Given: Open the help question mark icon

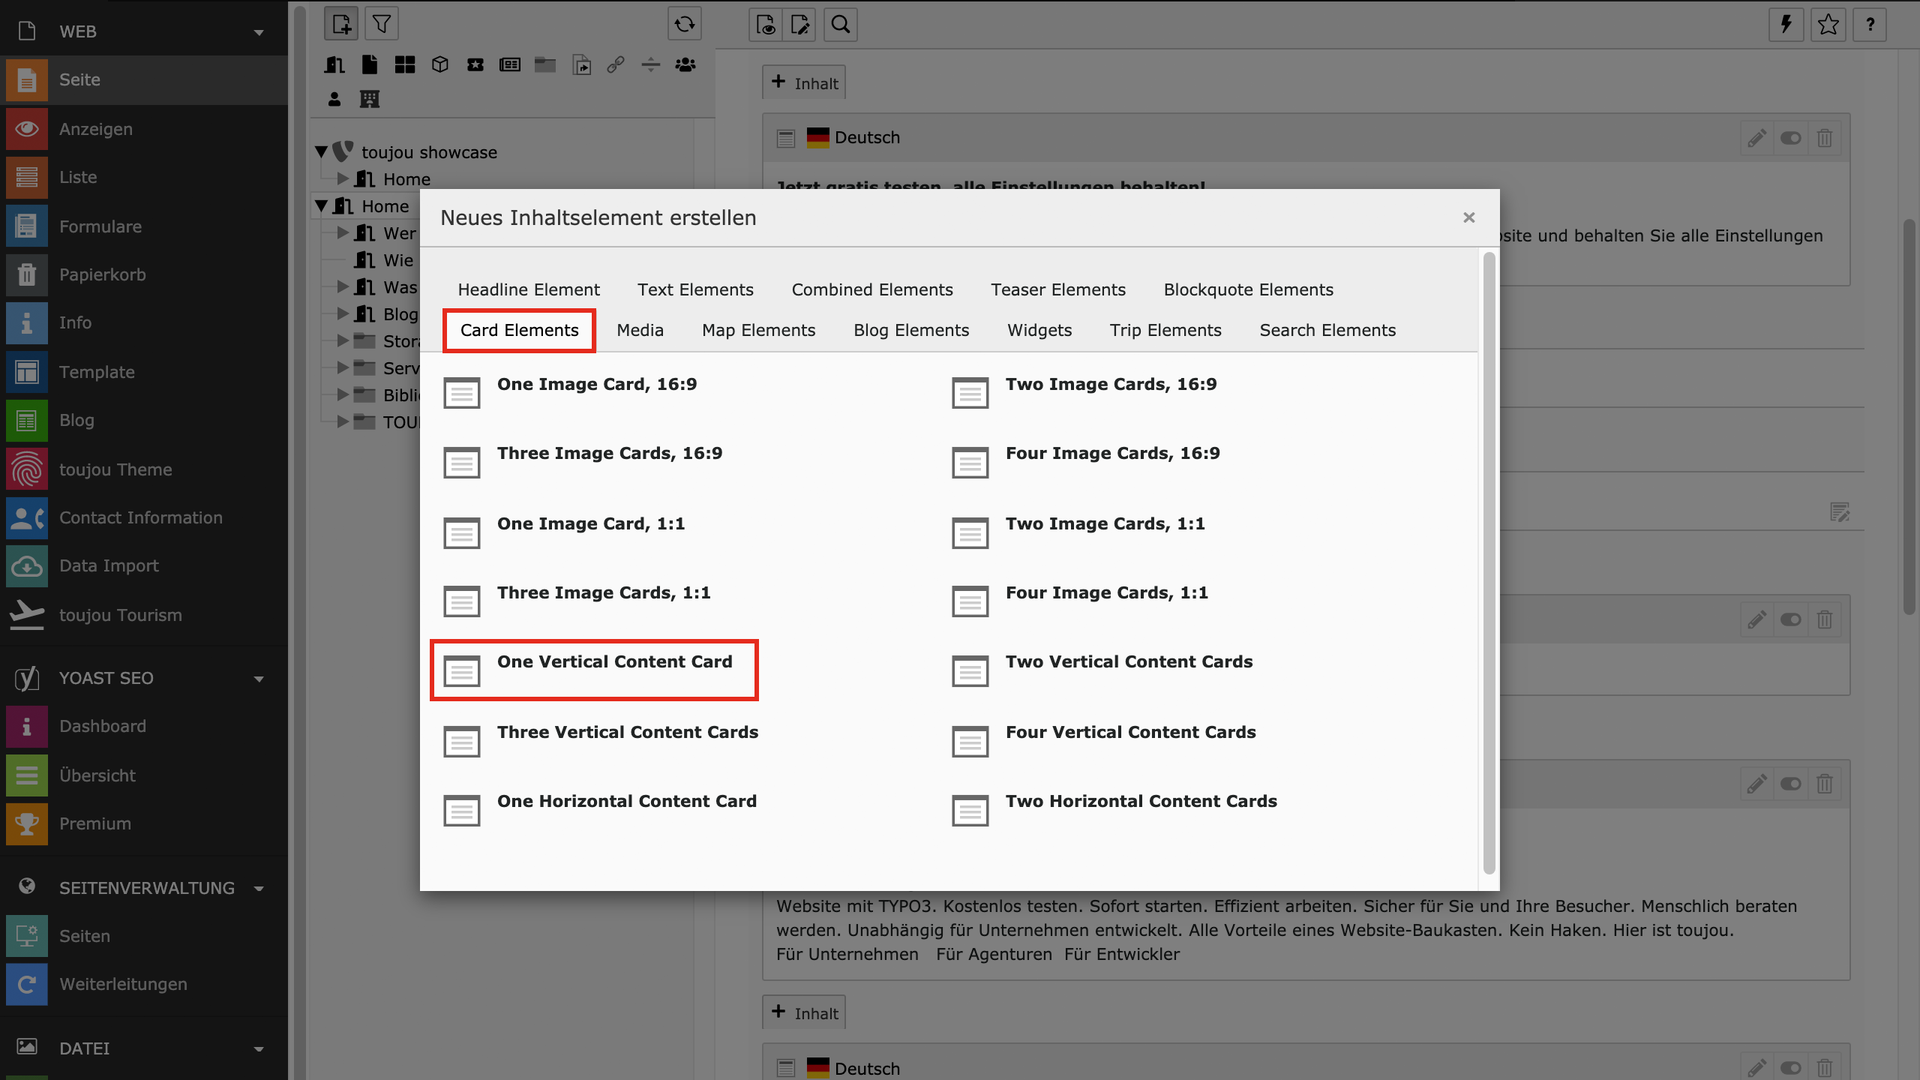Looking at the screenshot, I should (1870, 24).
